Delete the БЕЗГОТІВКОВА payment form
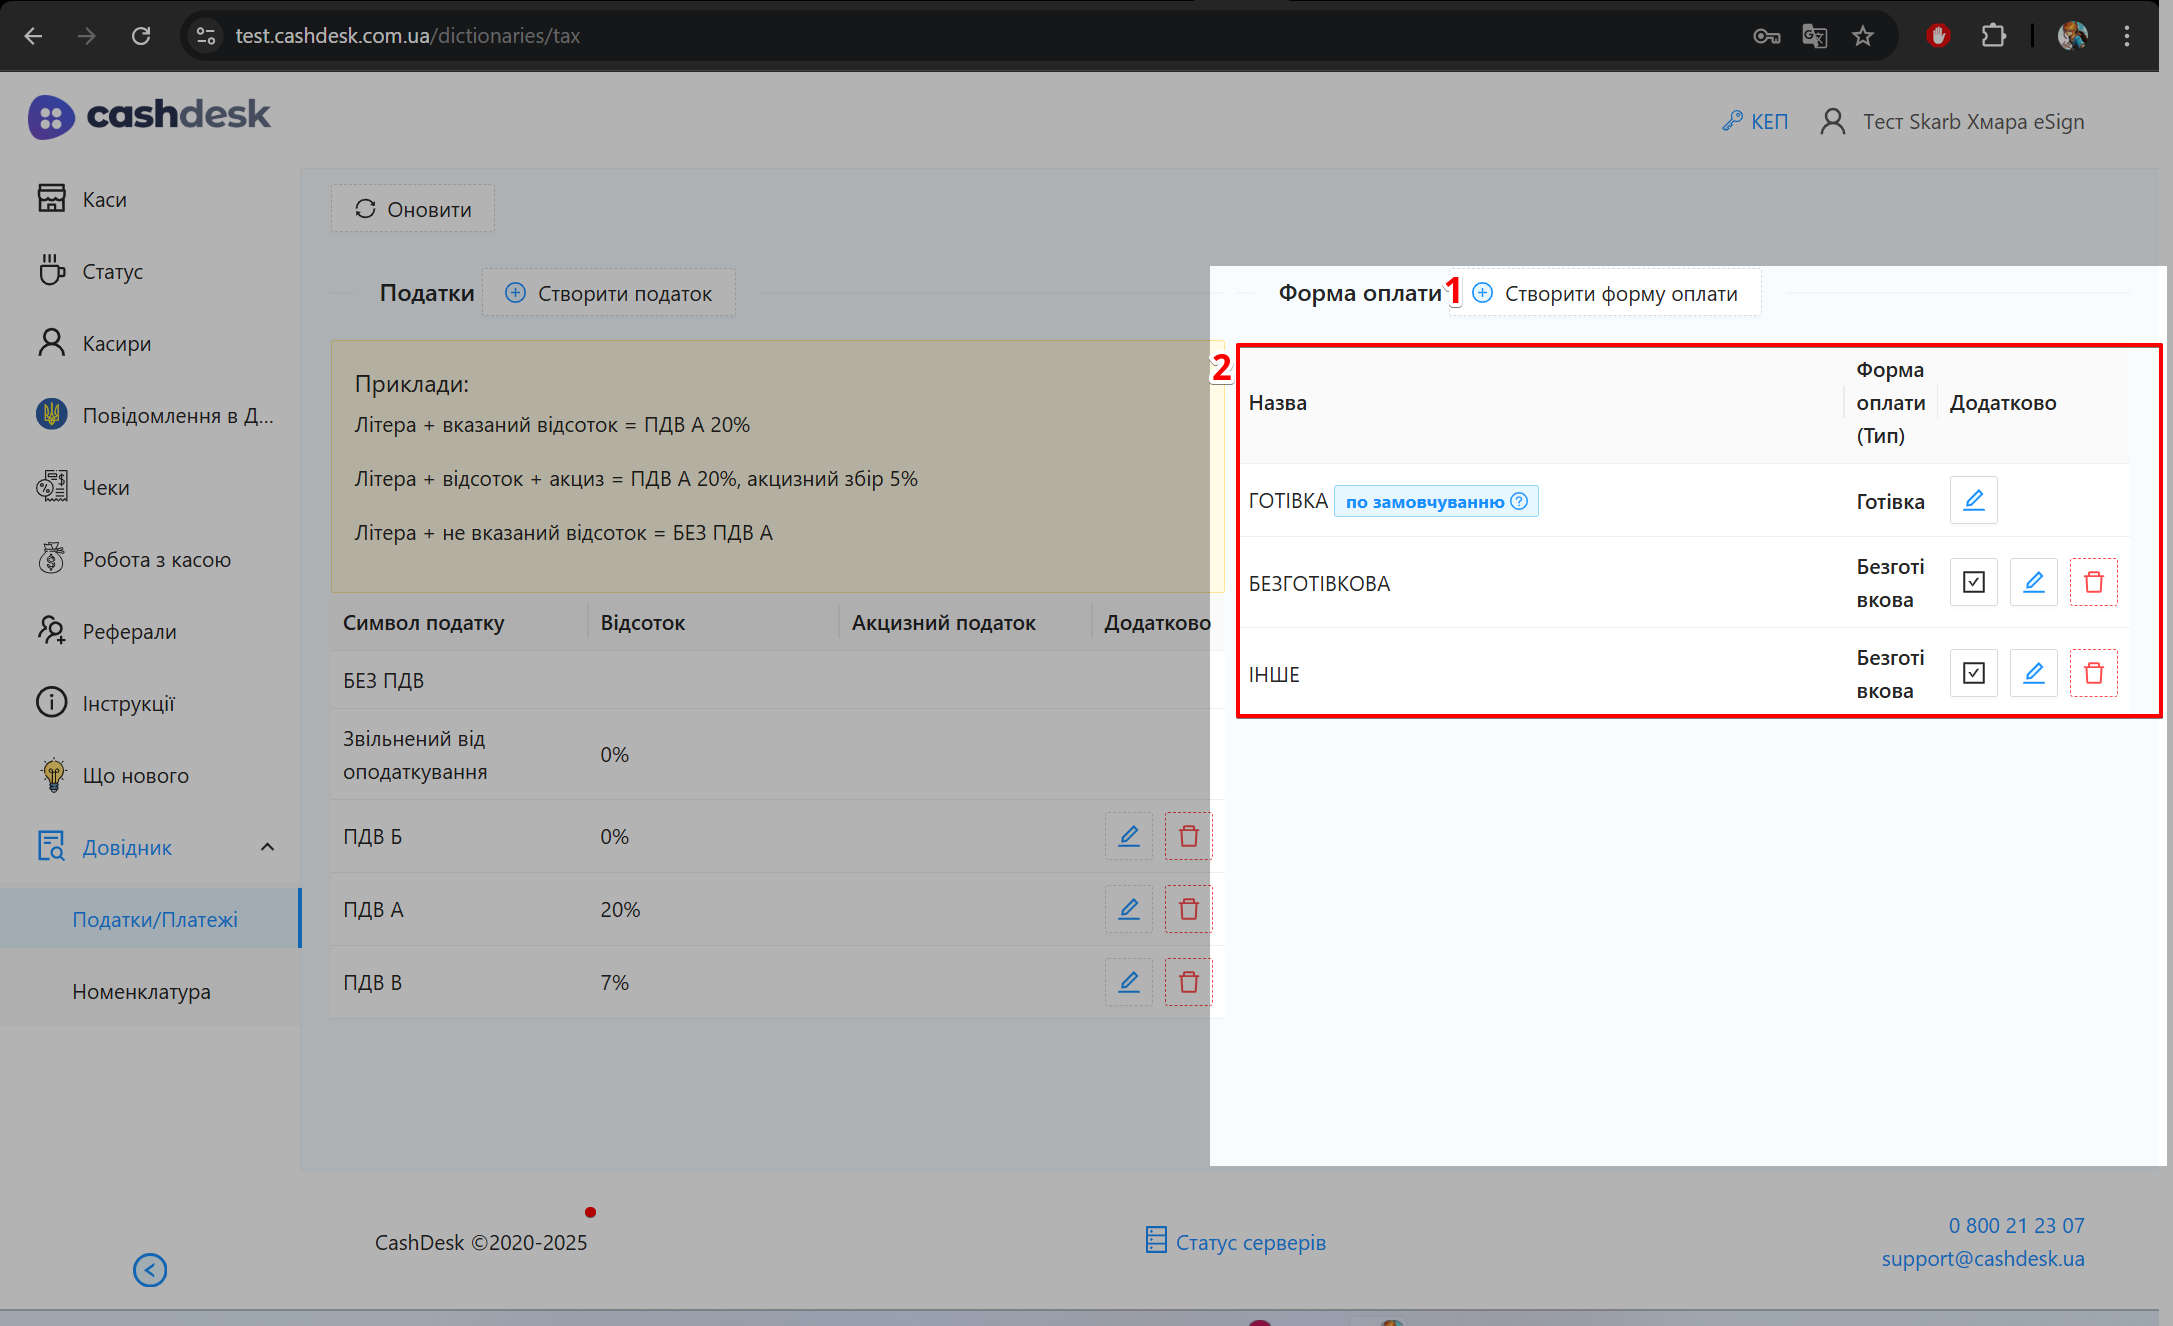The height and width of the screenshot is (1326, 2173). click(2093, 582)
